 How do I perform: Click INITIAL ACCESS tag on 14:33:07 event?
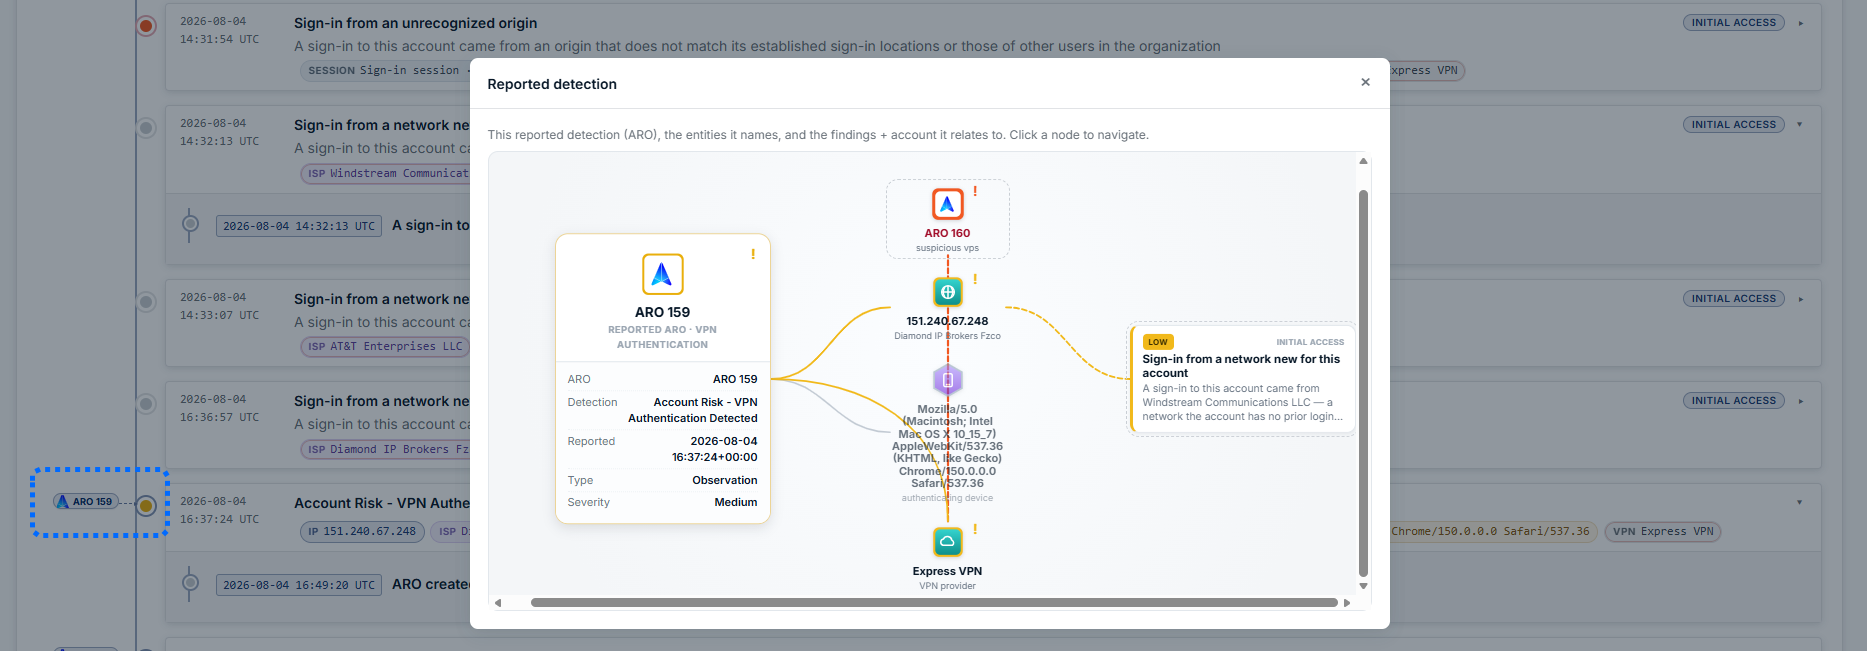(x=1733, y=299)
